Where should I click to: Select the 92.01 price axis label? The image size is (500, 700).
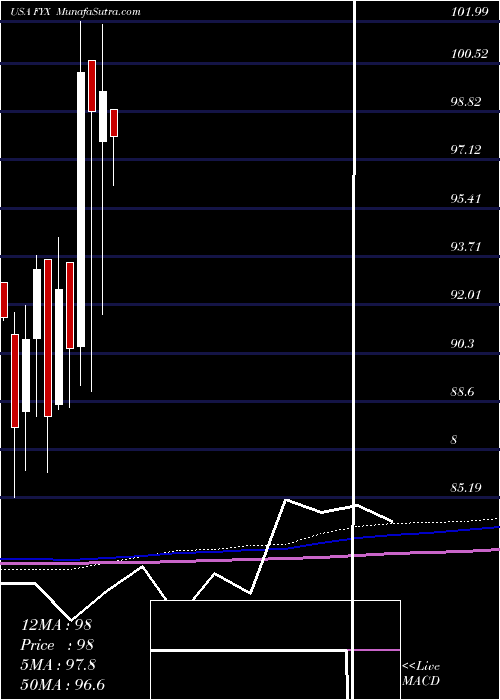[466, 295]
